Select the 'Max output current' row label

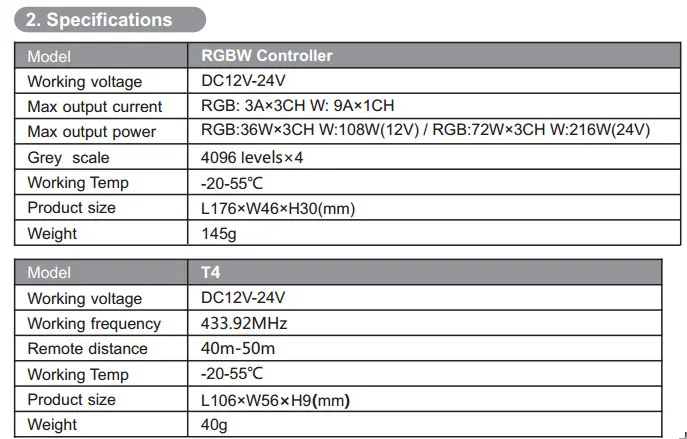(94, 107)
